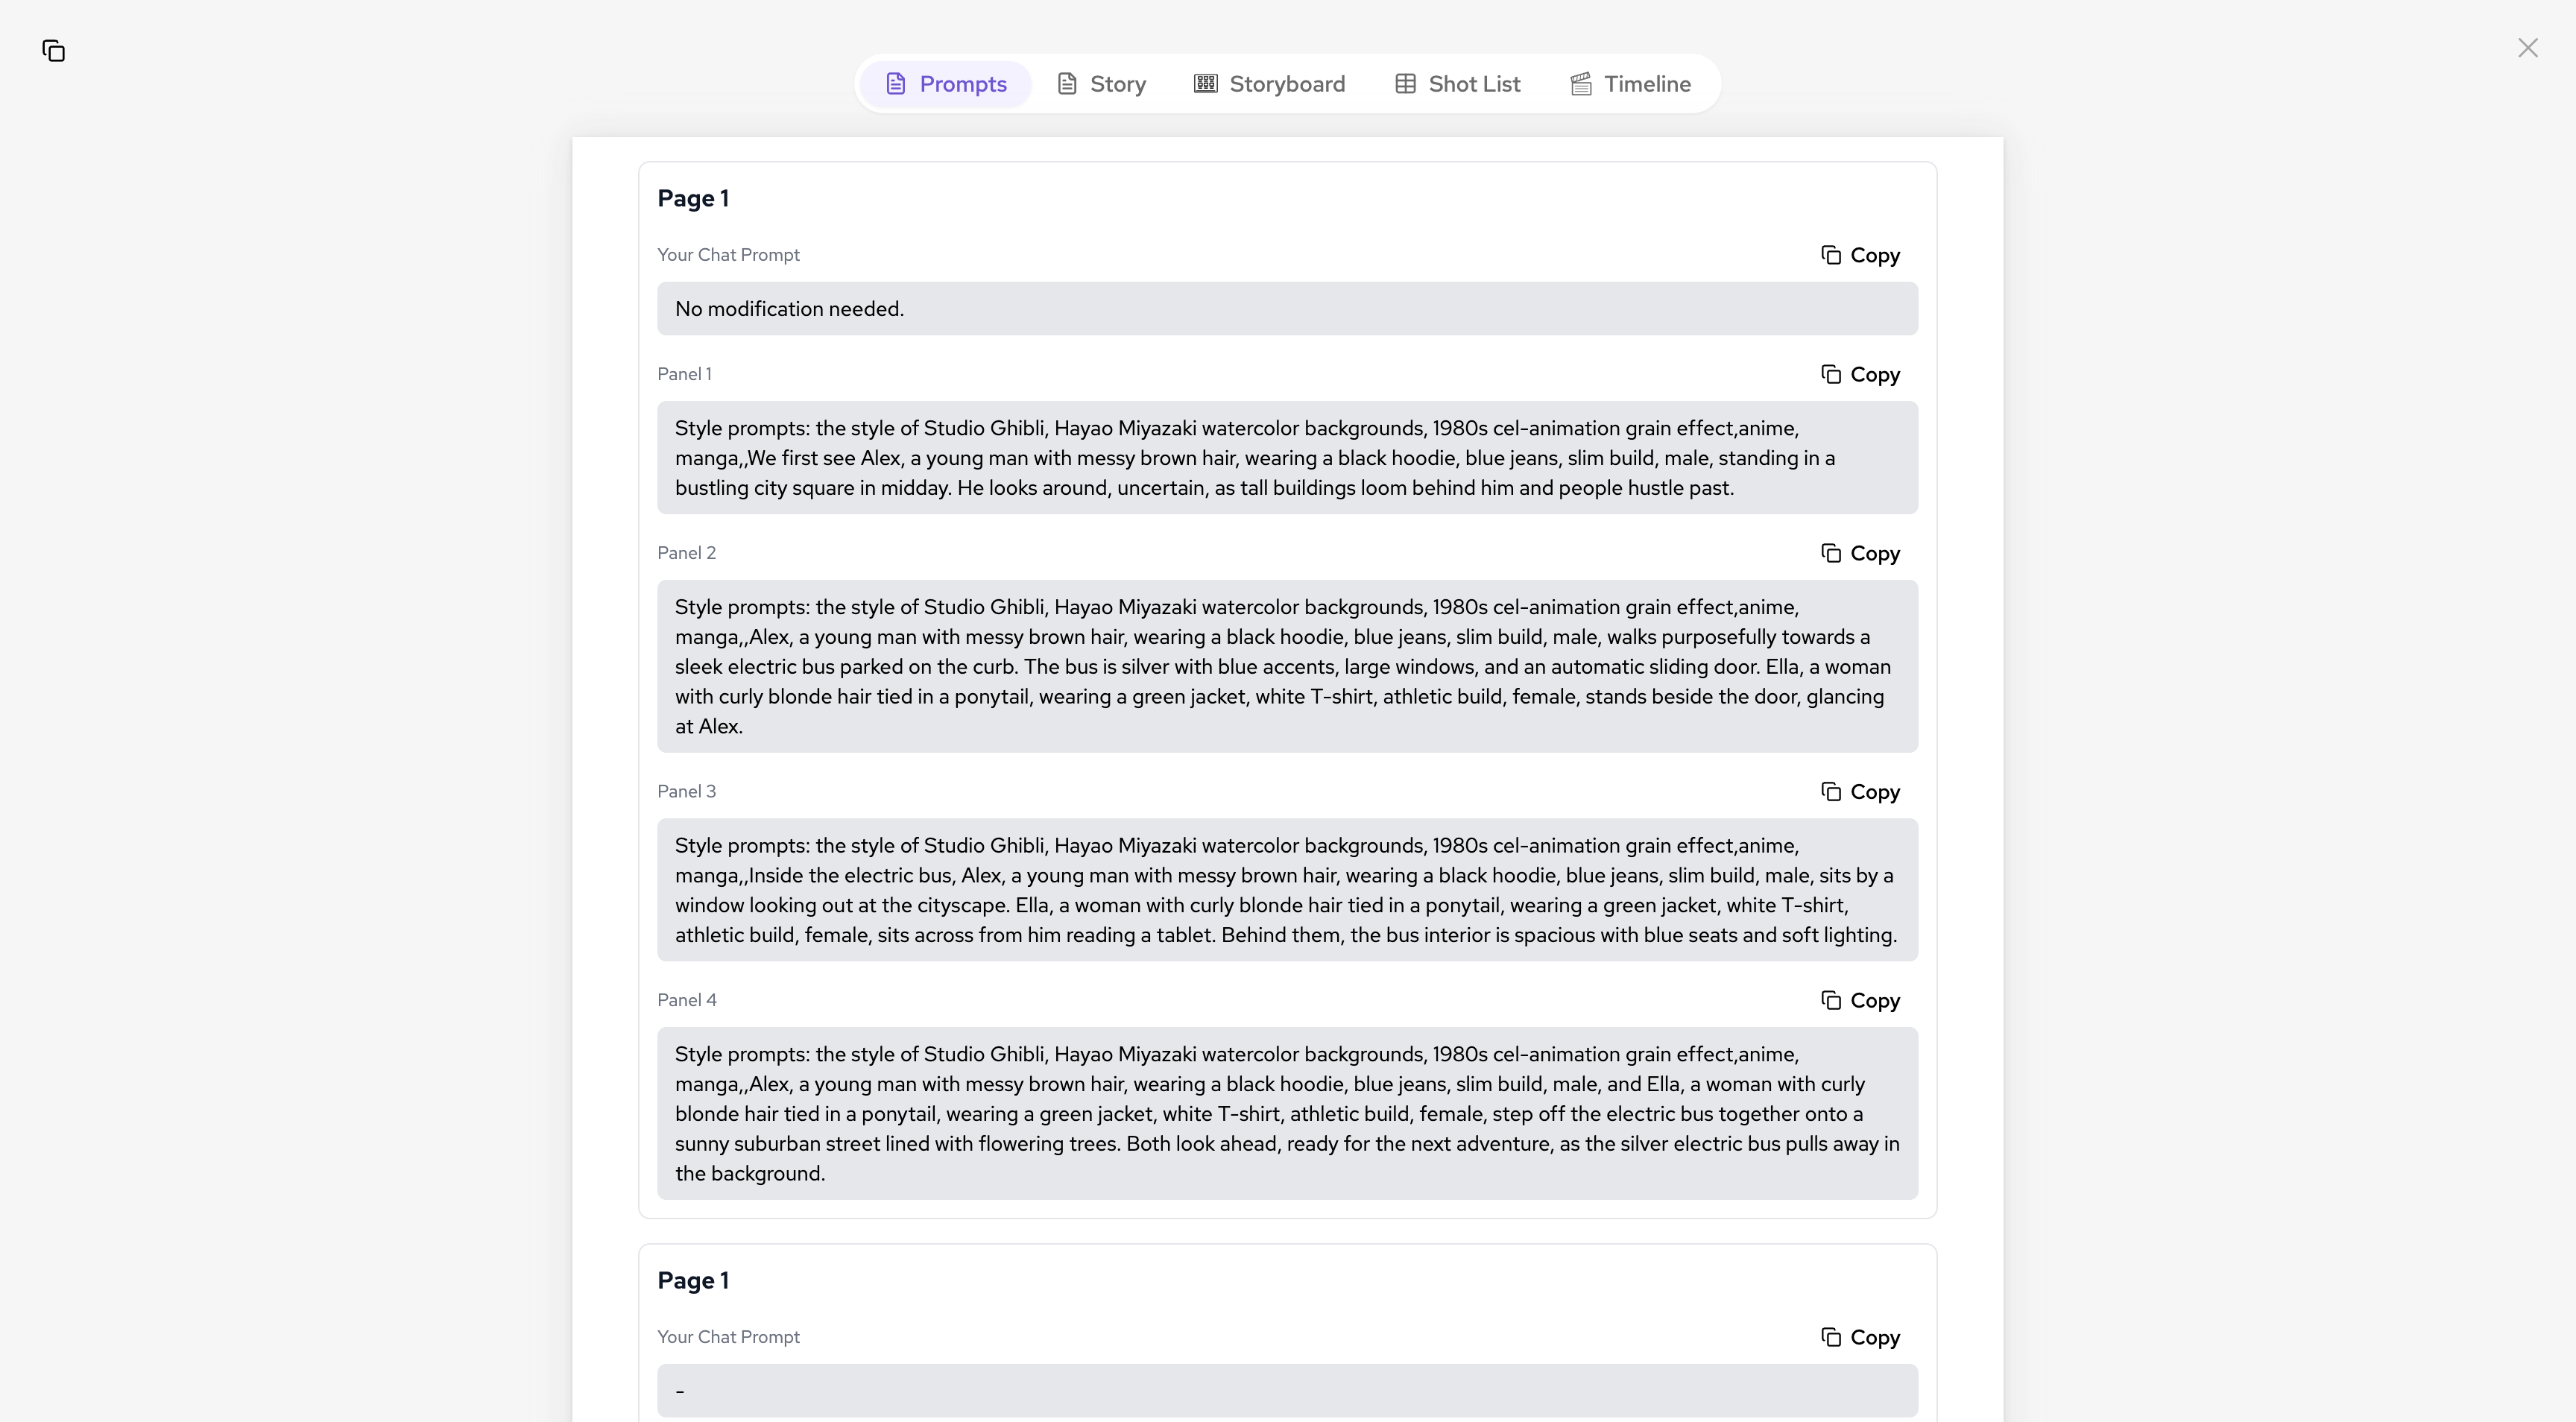Switch to the Story tab

pos(1101,84)
